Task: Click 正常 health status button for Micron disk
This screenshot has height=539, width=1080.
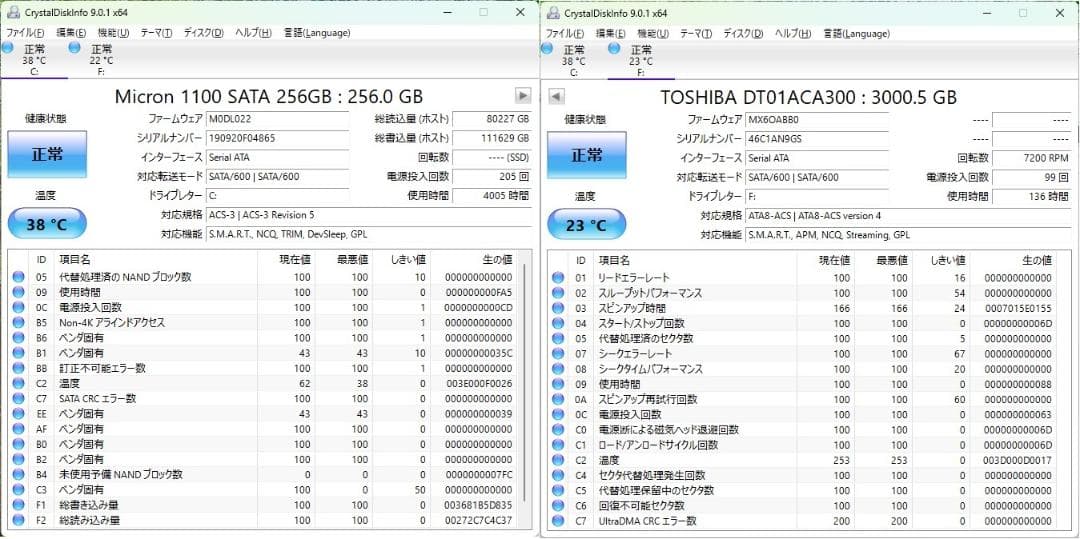Action: 47,154
